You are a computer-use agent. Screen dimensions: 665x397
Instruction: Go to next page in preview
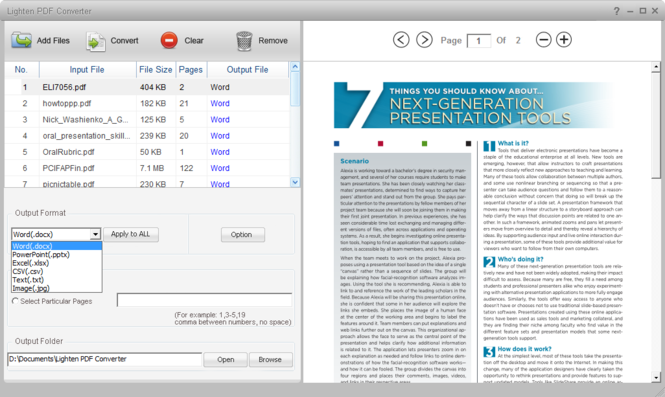[424, 40]
